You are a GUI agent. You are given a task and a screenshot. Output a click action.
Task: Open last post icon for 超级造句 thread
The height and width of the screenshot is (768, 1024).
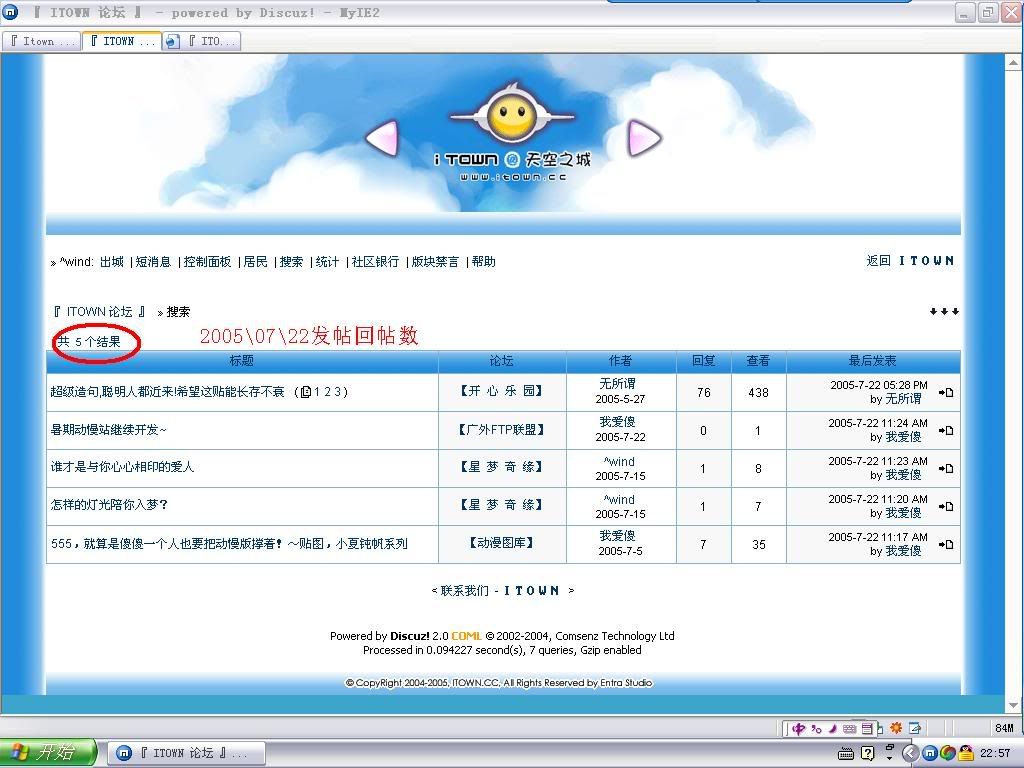click(x=946, y=392)
